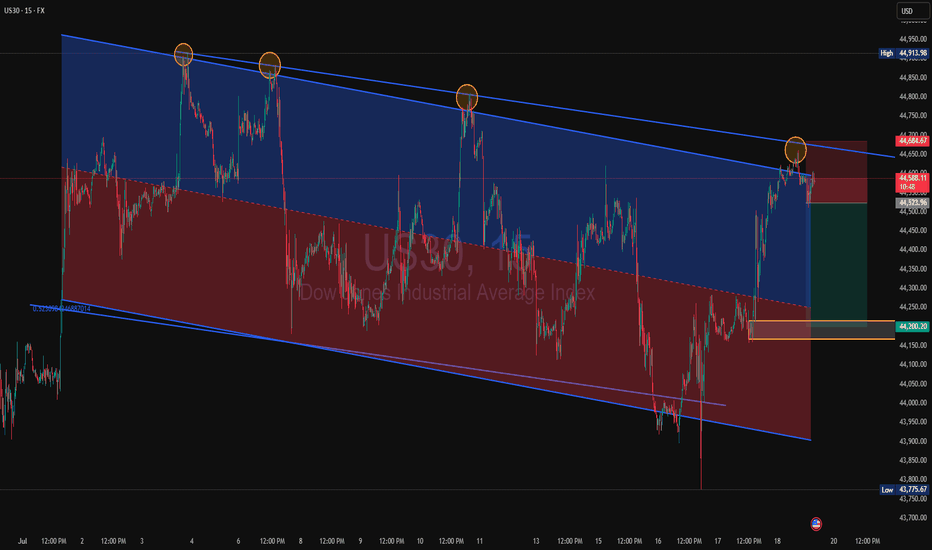932x550 pixels.
Task: Select the orange ellipse at the July 11 peak
Action: [467, 97]
